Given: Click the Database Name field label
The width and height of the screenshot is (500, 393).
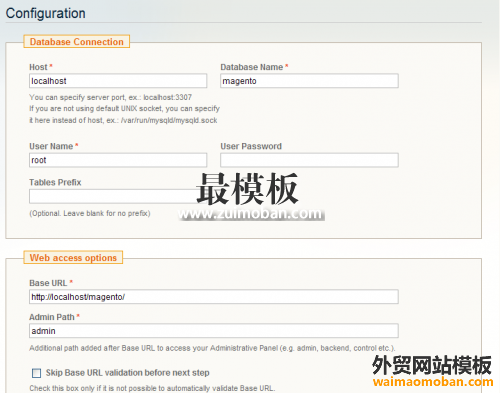Looking at the screenshot, I should pos(252,67).
